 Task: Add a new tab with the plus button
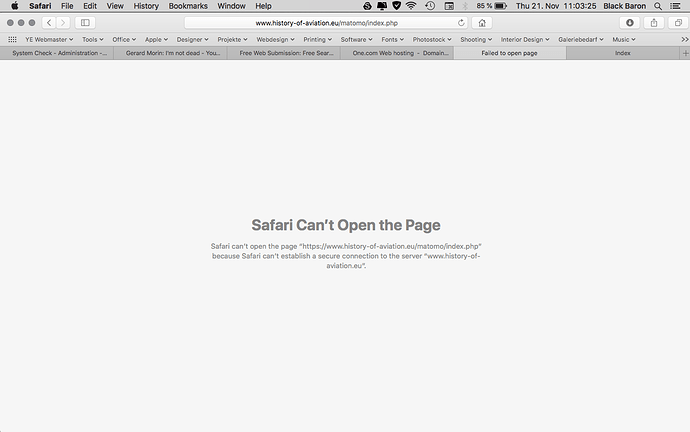click(x=685, y=53)
